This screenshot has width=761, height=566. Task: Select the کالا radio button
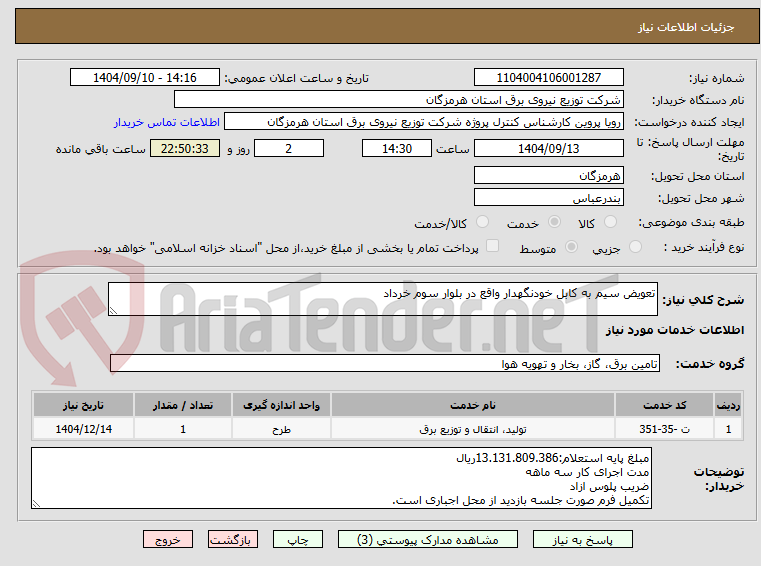click(610, 222)
